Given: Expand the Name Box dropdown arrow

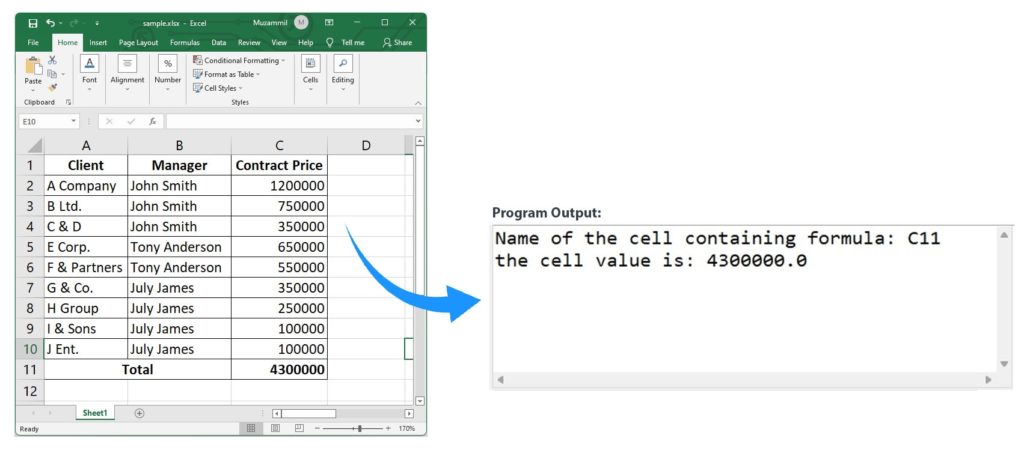Looking at the screenshot, I should click(74, 121).
